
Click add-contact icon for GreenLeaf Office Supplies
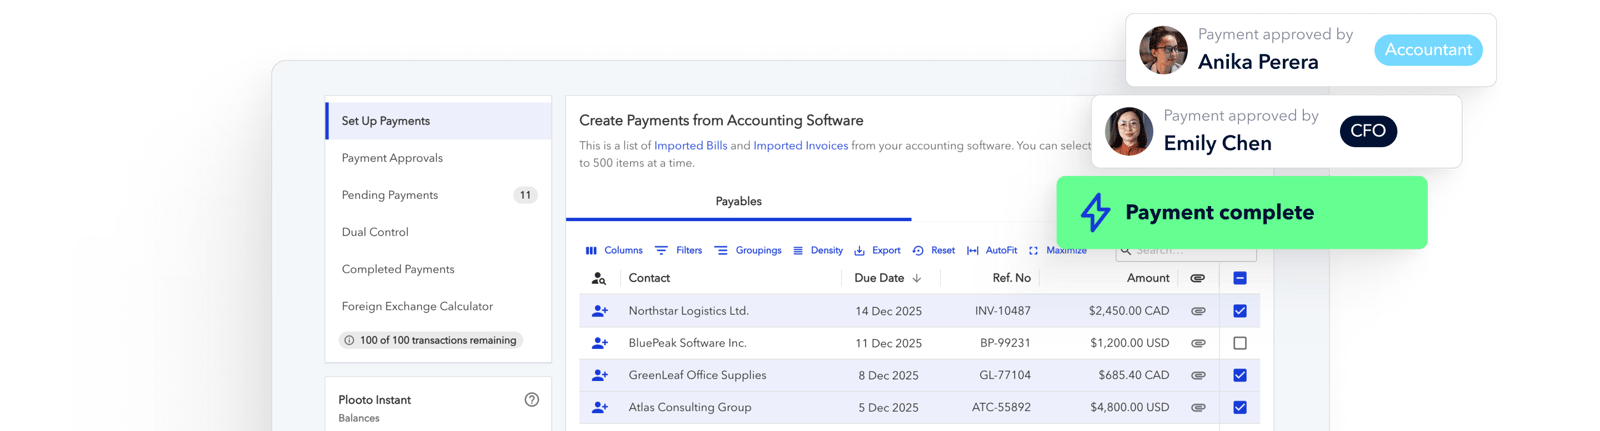pos(600,375)
